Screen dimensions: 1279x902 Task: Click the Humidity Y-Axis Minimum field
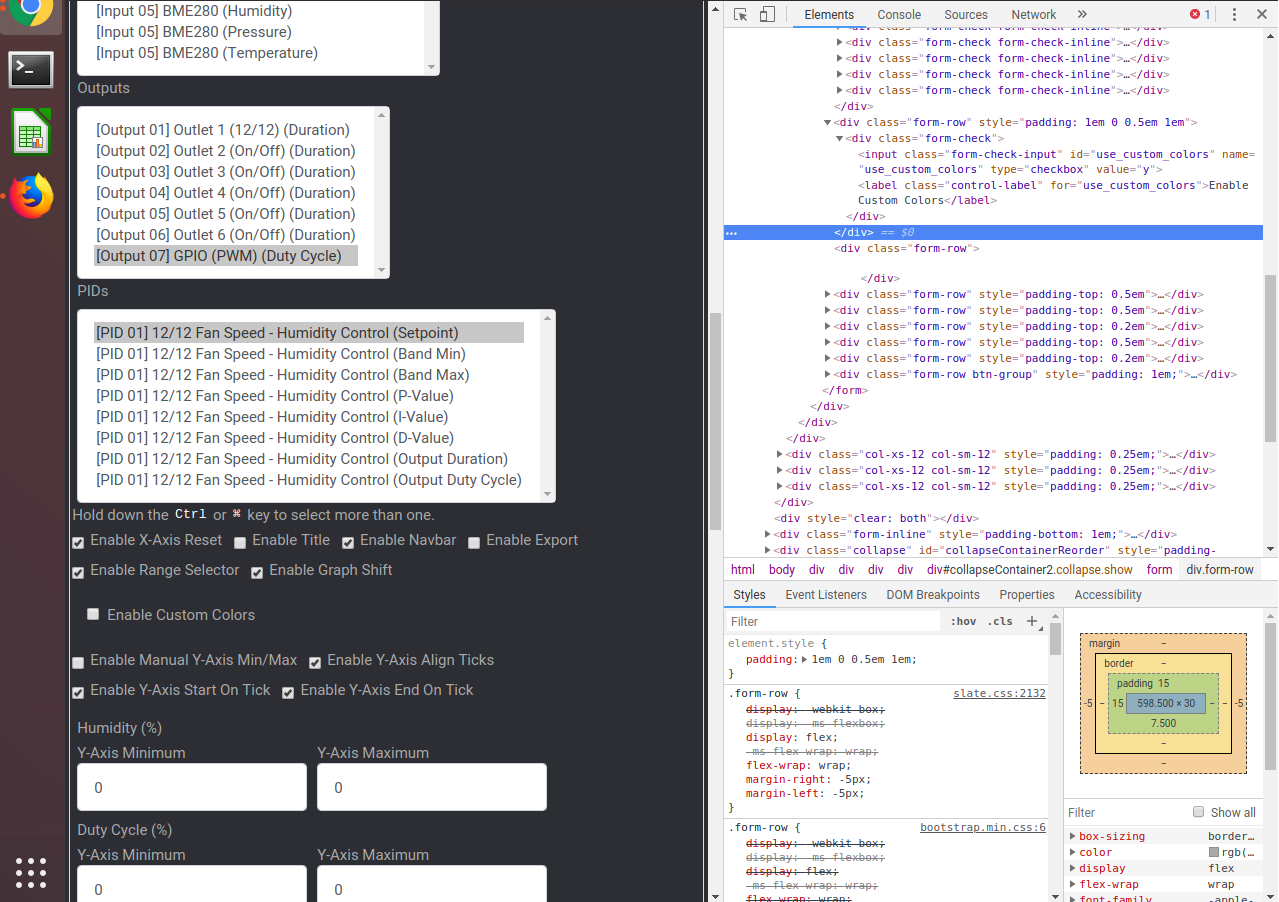[x=191, y=787]
